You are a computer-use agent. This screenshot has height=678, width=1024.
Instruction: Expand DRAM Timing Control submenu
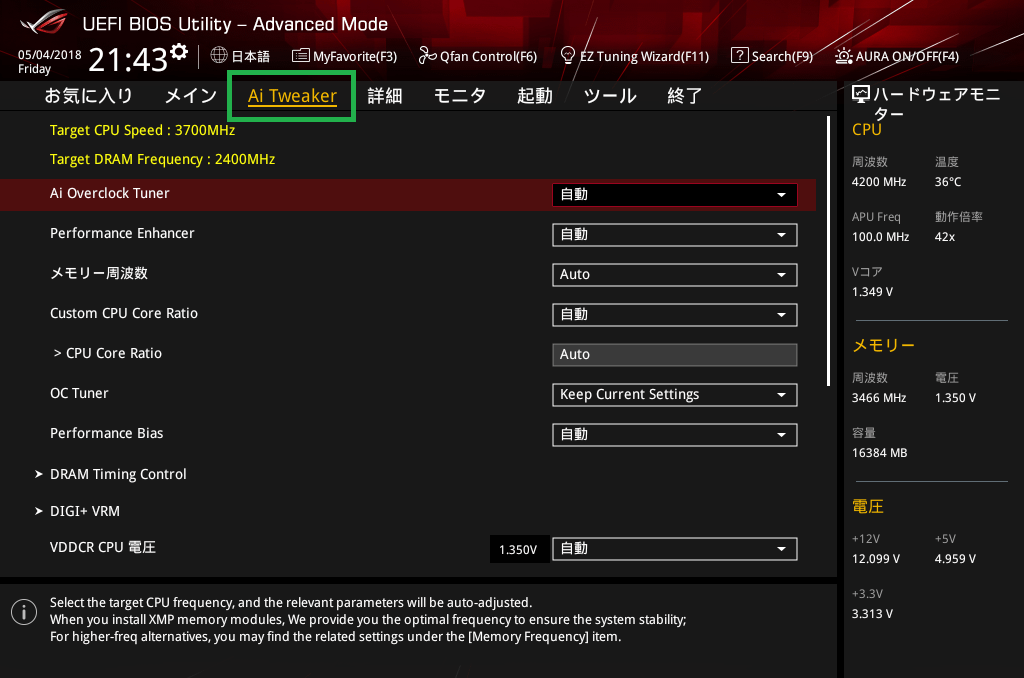[x=118, y=474]
